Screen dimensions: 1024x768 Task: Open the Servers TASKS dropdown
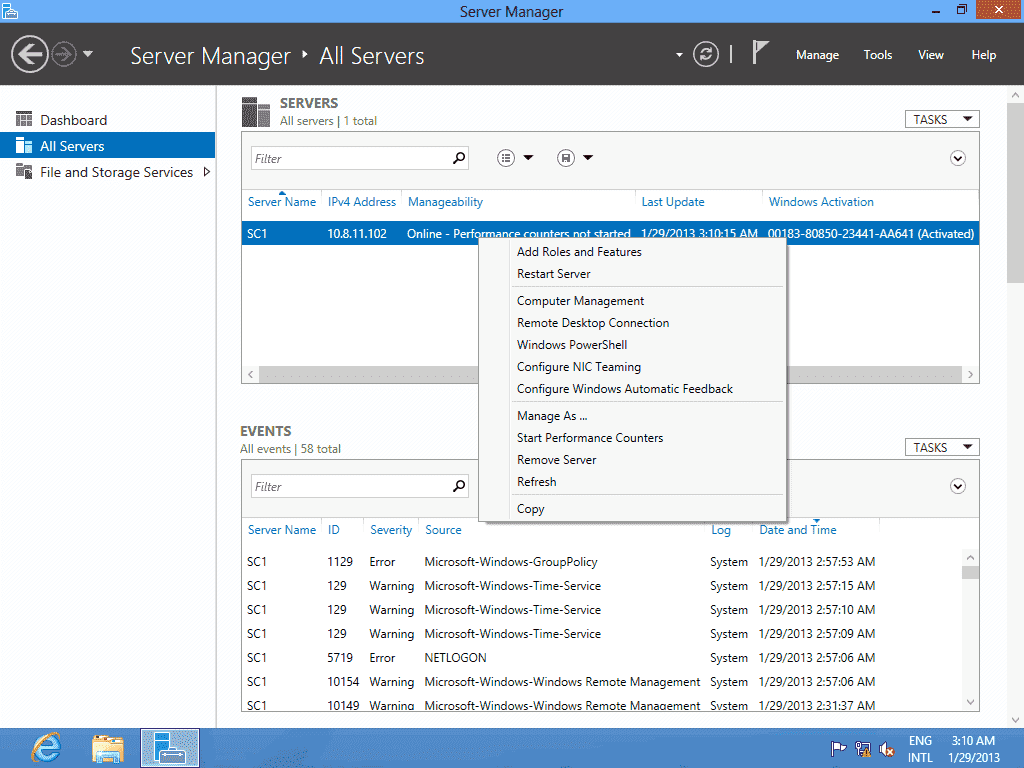[x=941, y=118]
